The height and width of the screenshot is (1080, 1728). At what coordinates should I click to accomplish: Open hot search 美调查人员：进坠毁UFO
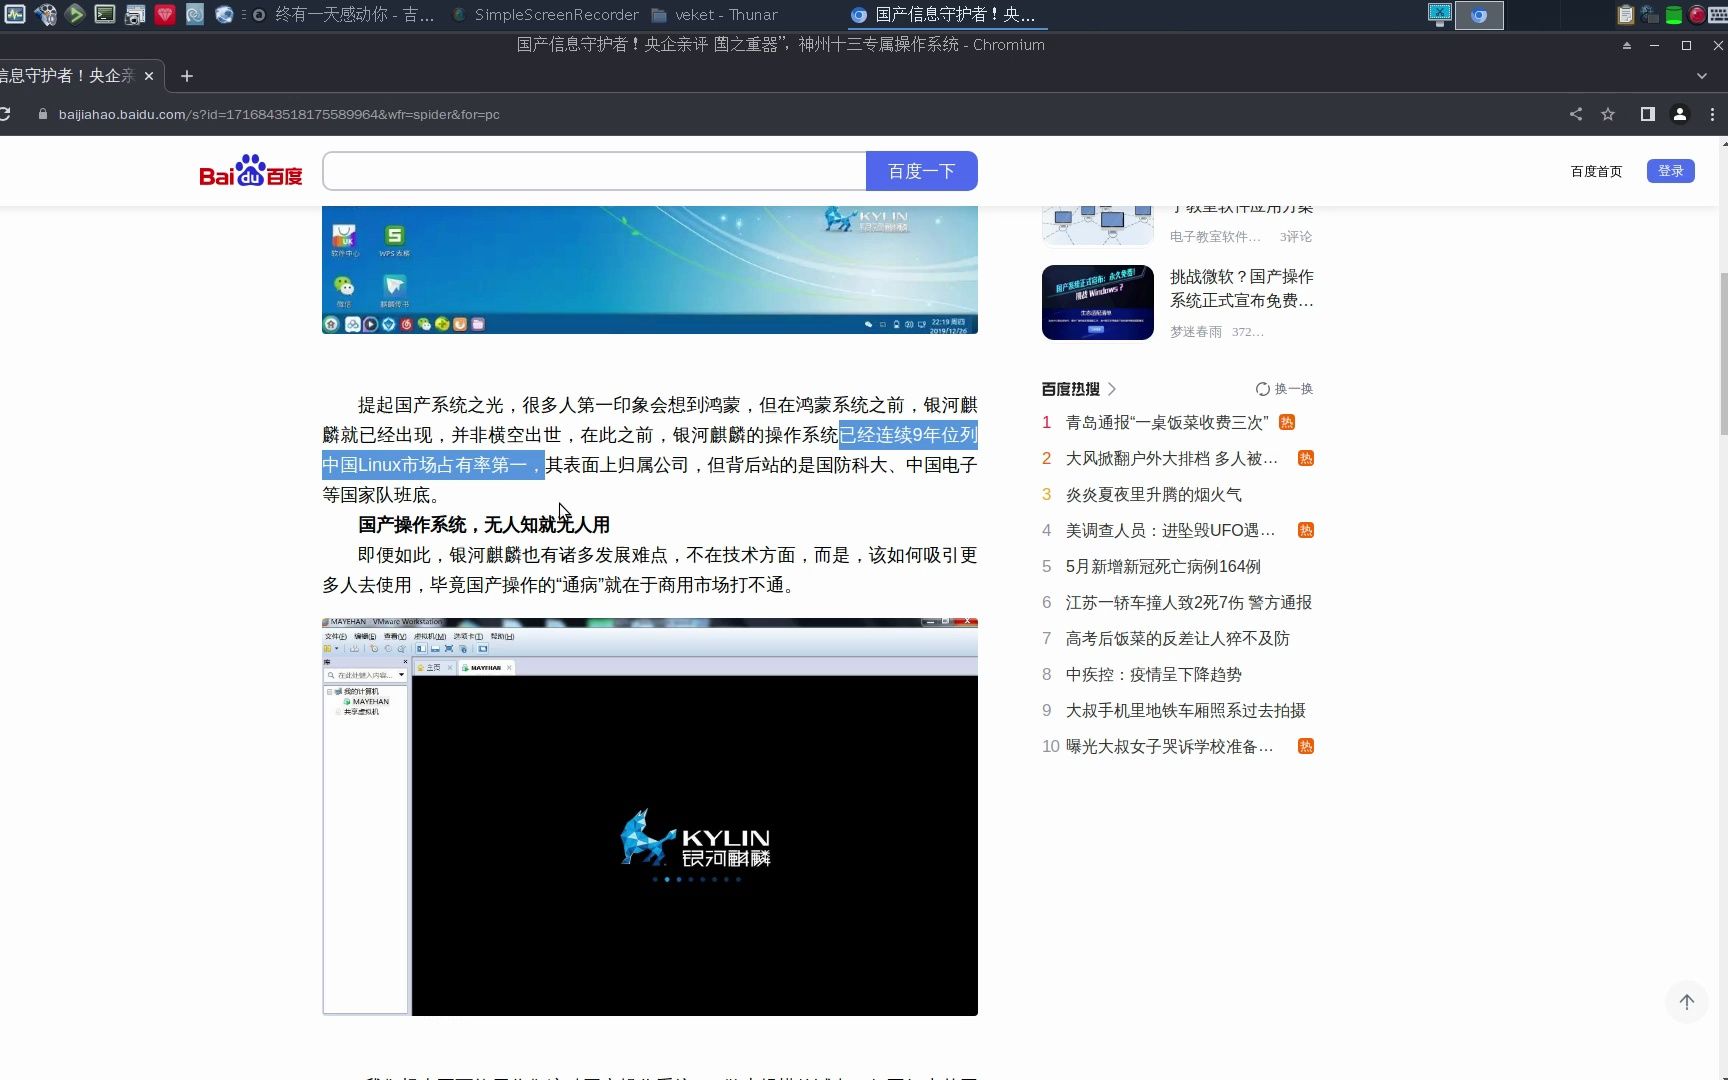pyautogui.click(x=1170, y=531)
